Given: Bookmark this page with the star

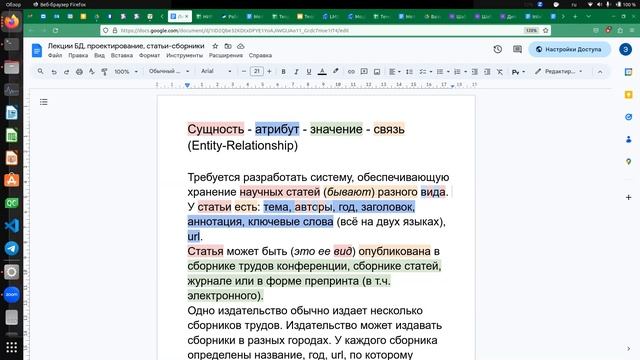Looking at the screenshot, I should pyautogui.click(x=546, y=30).
